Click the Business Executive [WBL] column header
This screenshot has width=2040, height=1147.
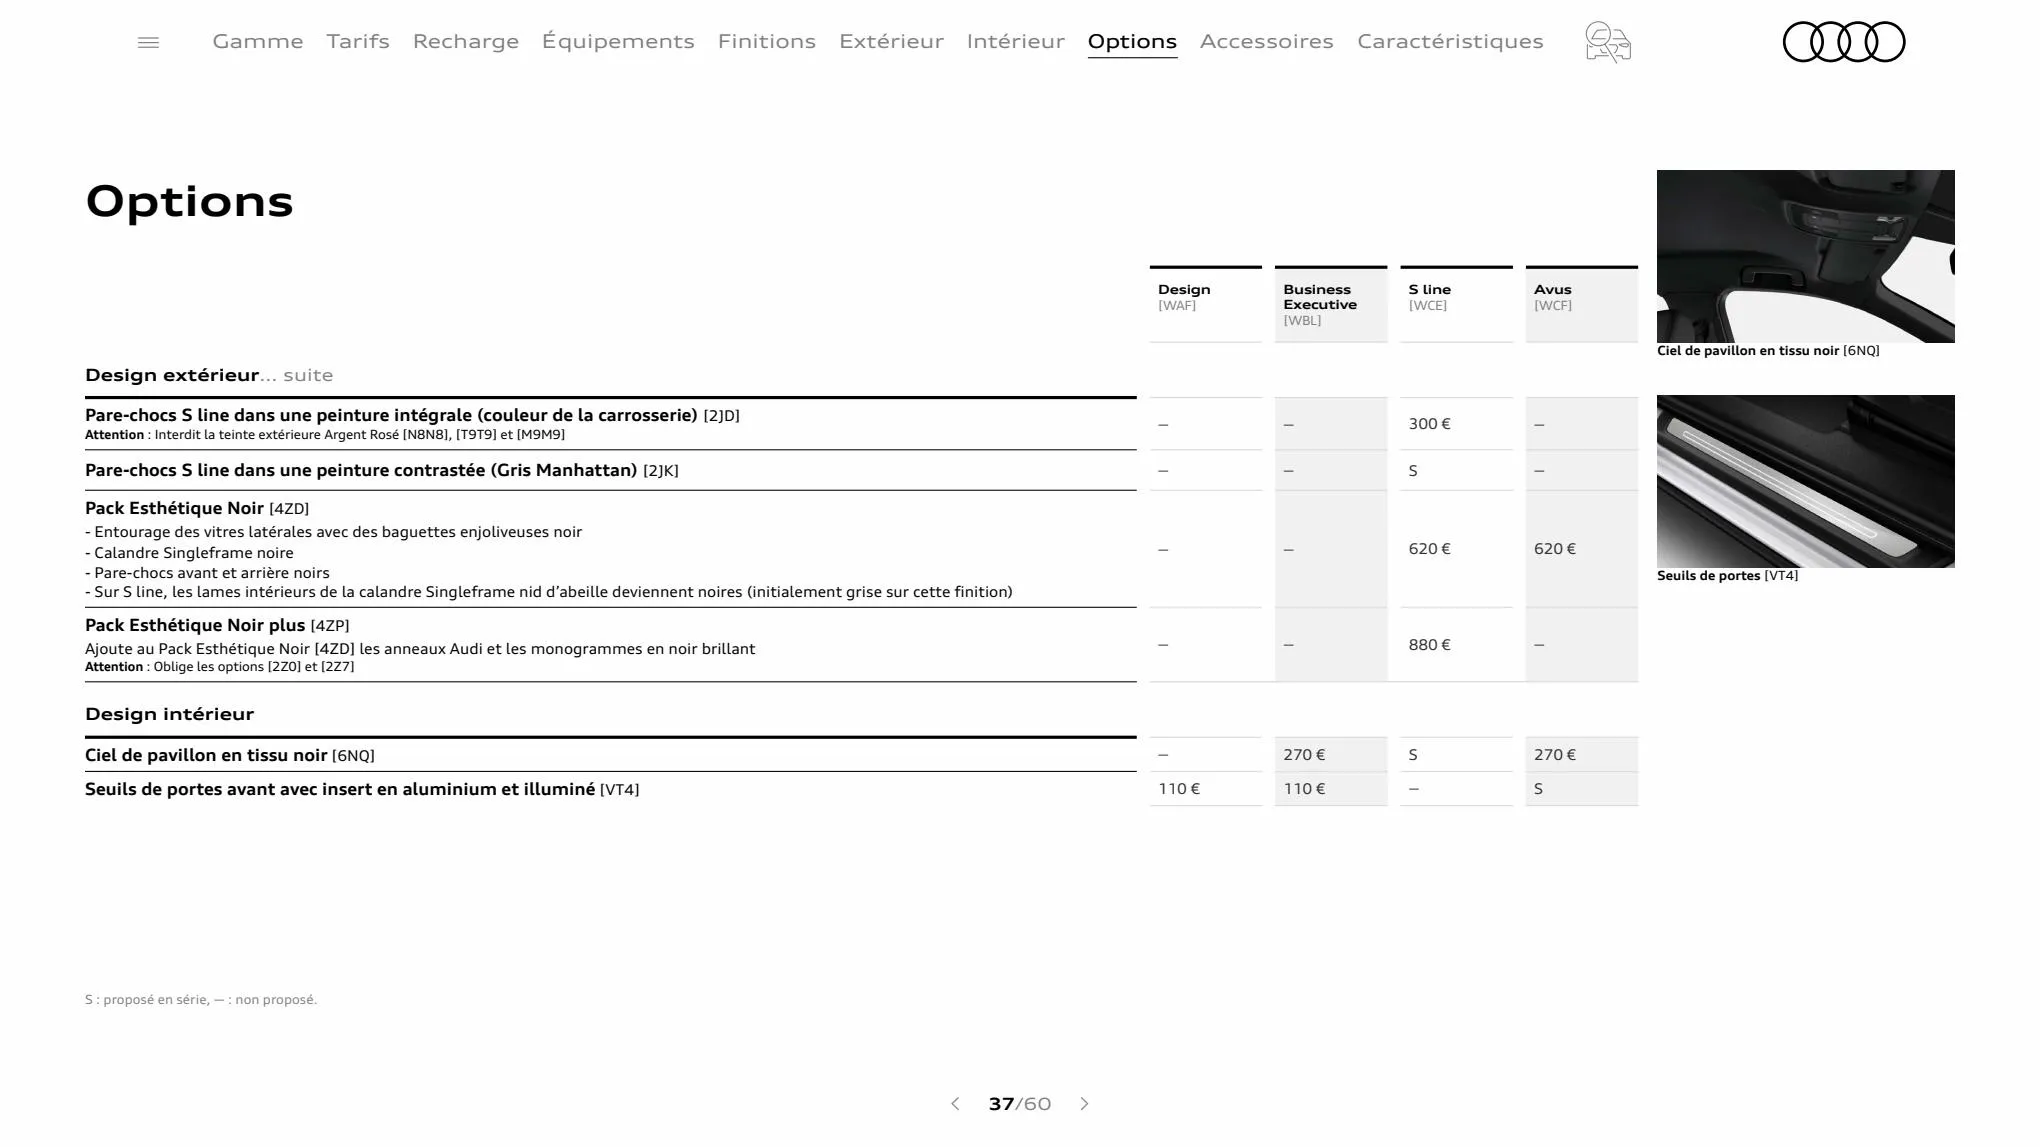coord(1331,304)
